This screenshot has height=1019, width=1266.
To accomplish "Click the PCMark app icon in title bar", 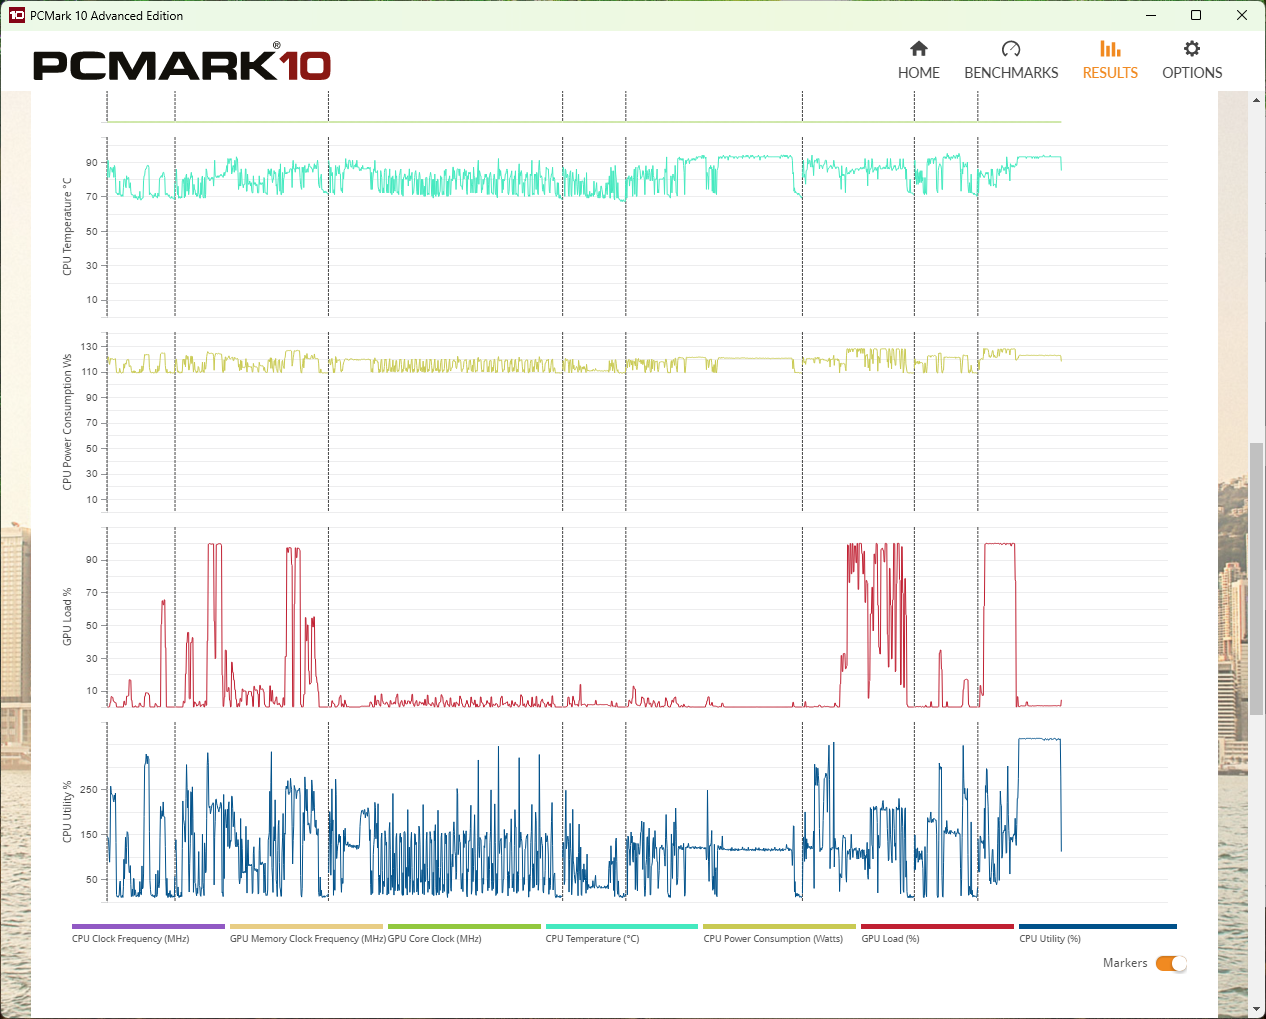I will point(16,16).
